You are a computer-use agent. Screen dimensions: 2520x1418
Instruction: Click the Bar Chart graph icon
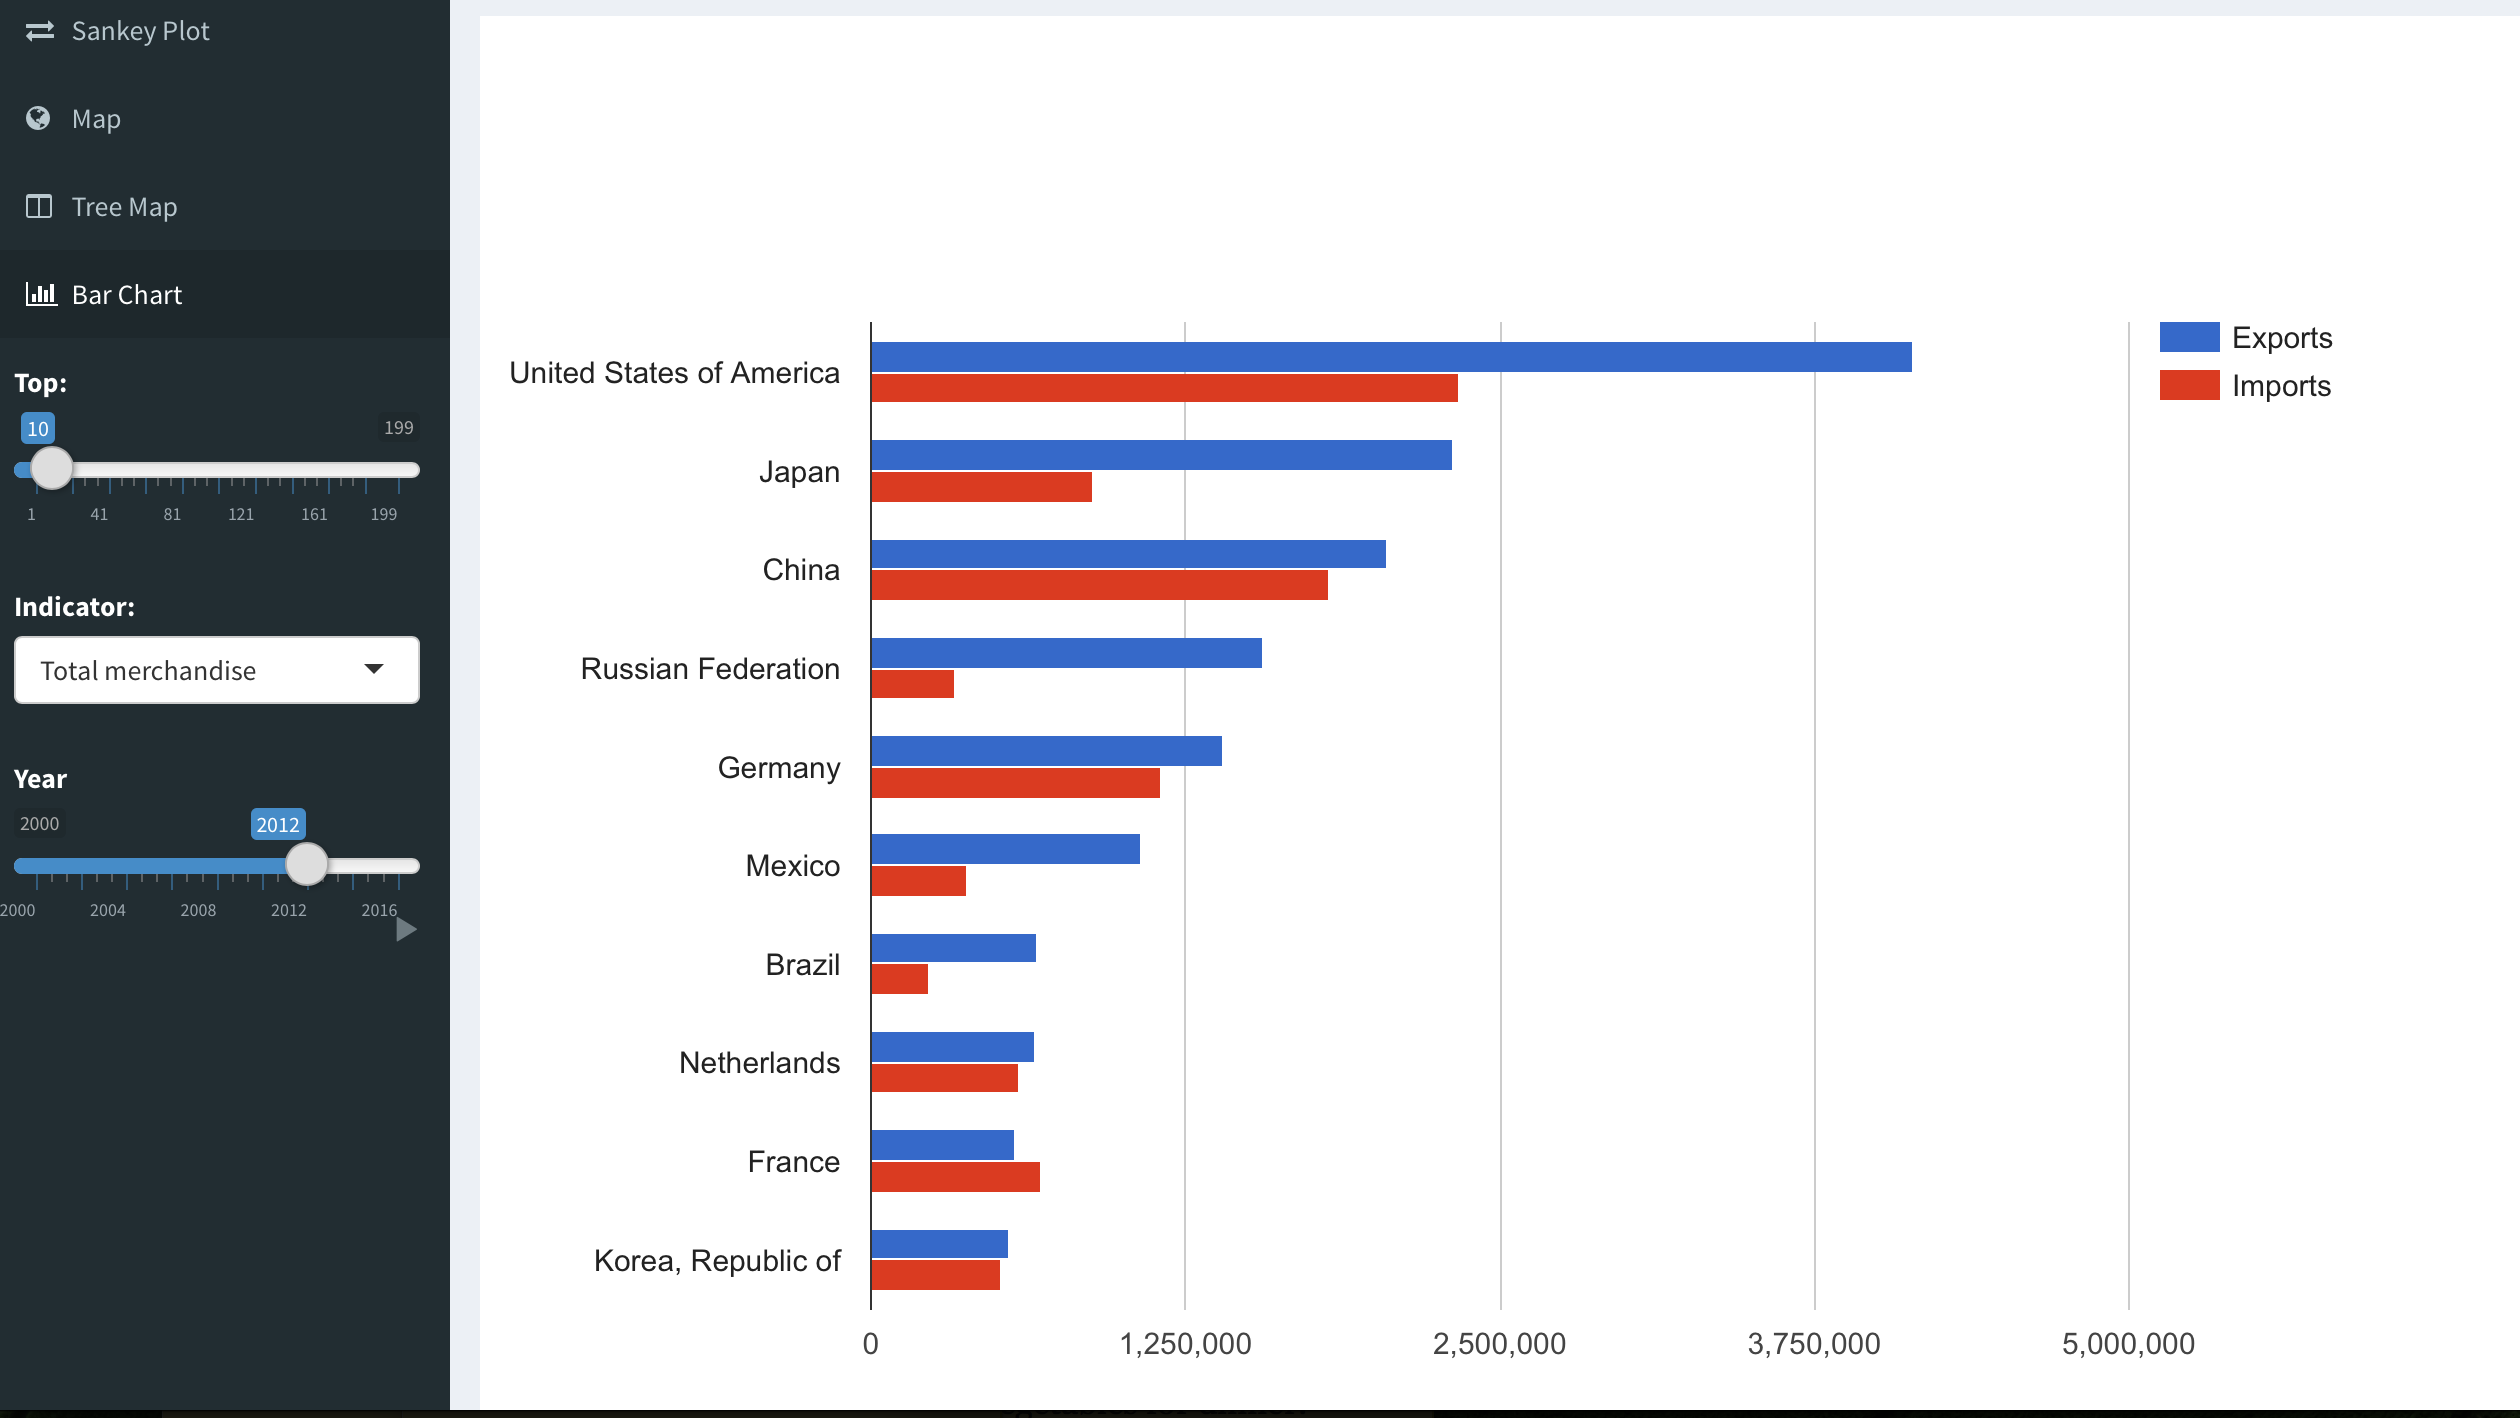pyautogui.click(x=41, y=294)
